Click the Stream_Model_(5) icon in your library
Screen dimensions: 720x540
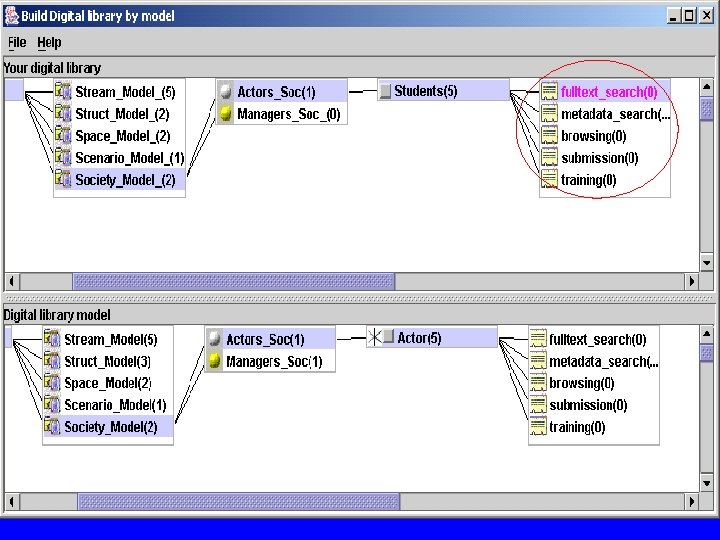click(x=63, y=91)
